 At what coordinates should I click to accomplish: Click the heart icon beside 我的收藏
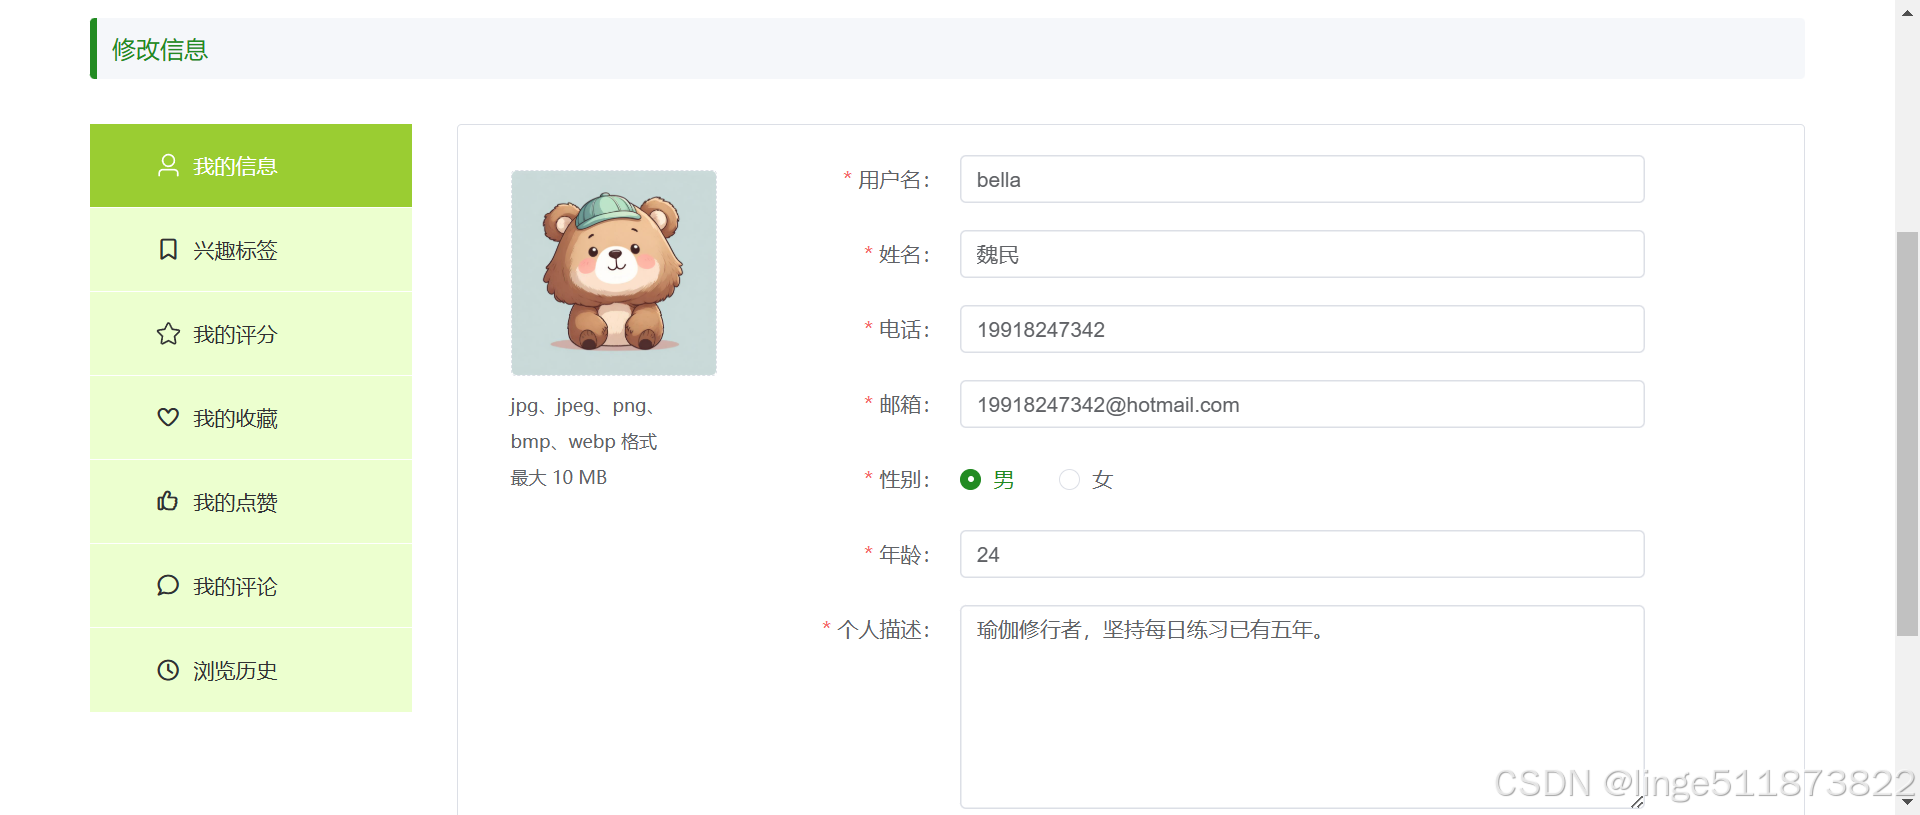168,417
